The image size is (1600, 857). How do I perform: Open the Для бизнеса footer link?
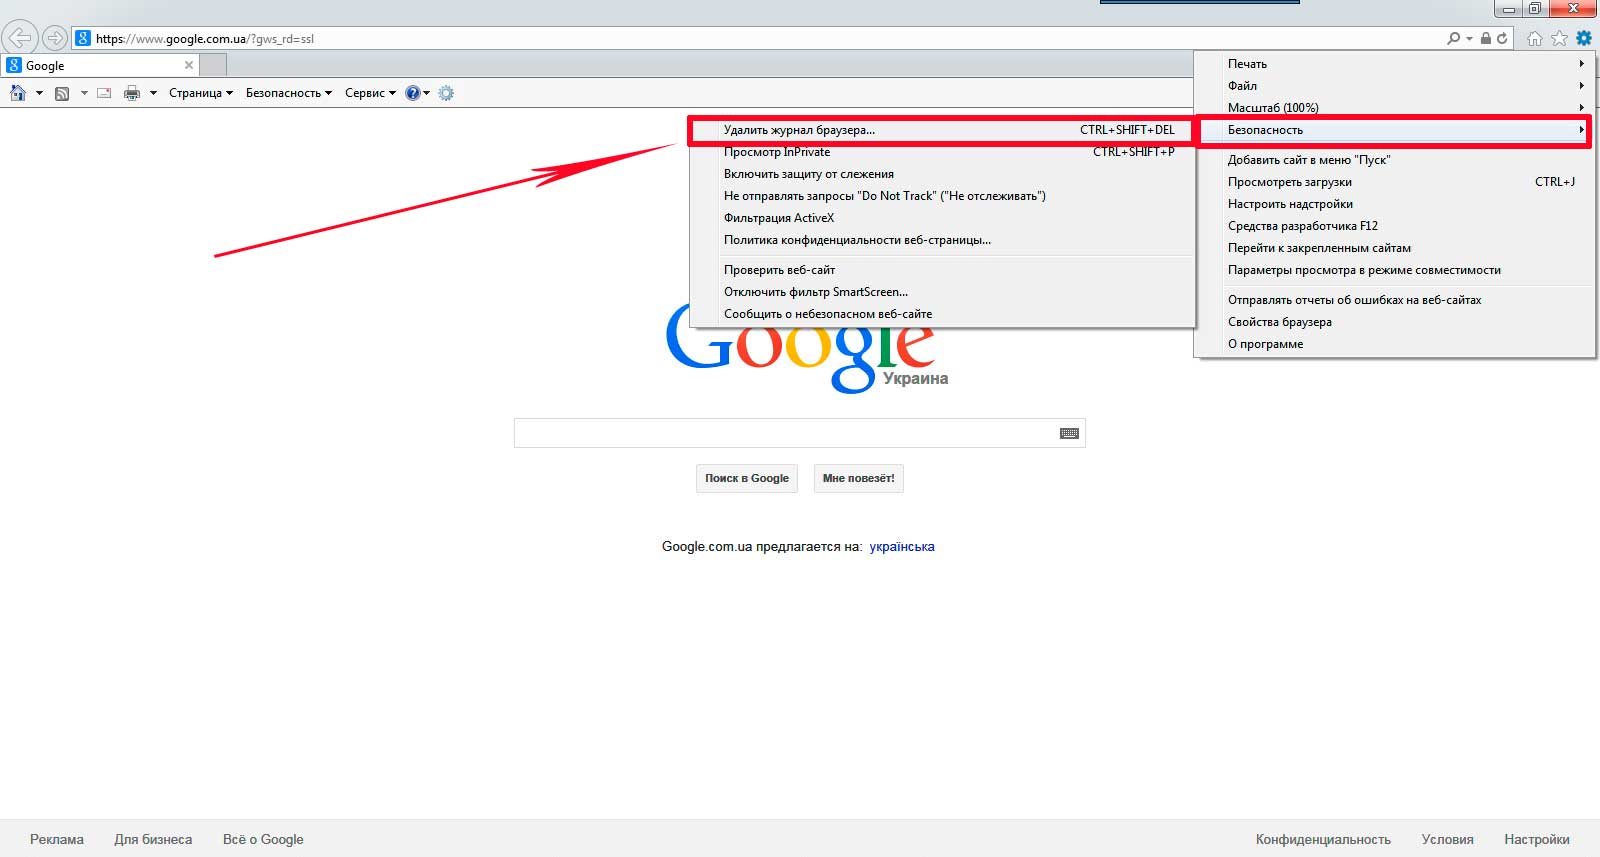(153, 839)
